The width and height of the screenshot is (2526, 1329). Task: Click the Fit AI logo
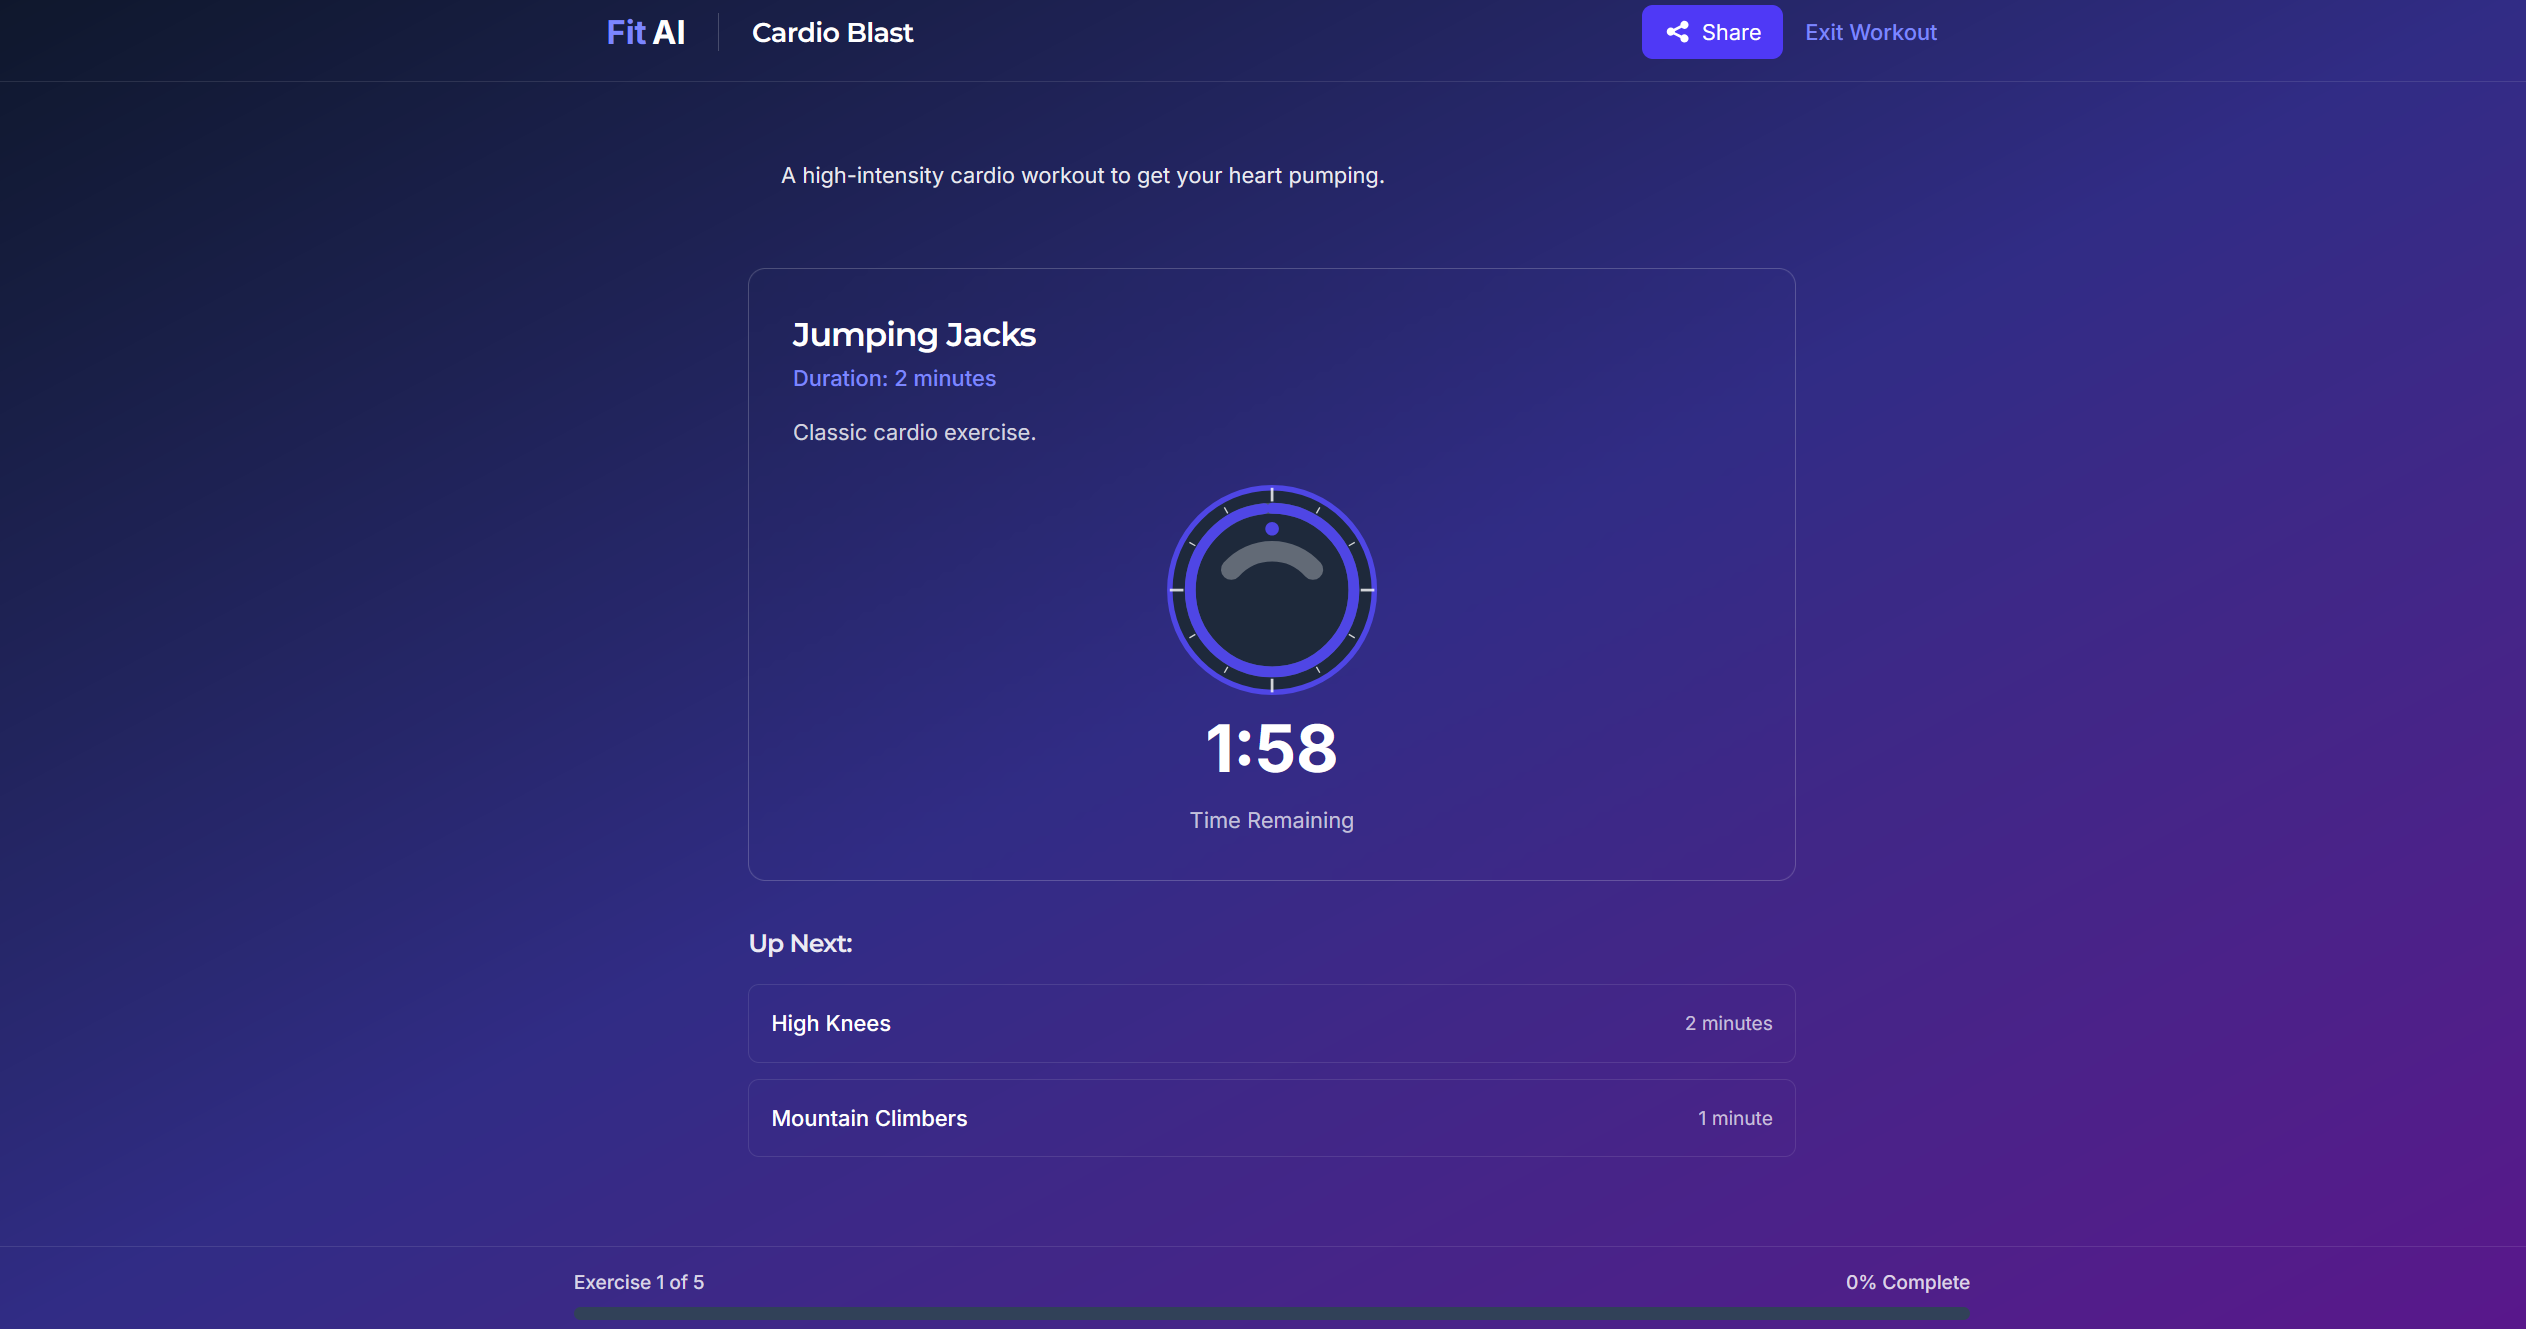point(645,33)
